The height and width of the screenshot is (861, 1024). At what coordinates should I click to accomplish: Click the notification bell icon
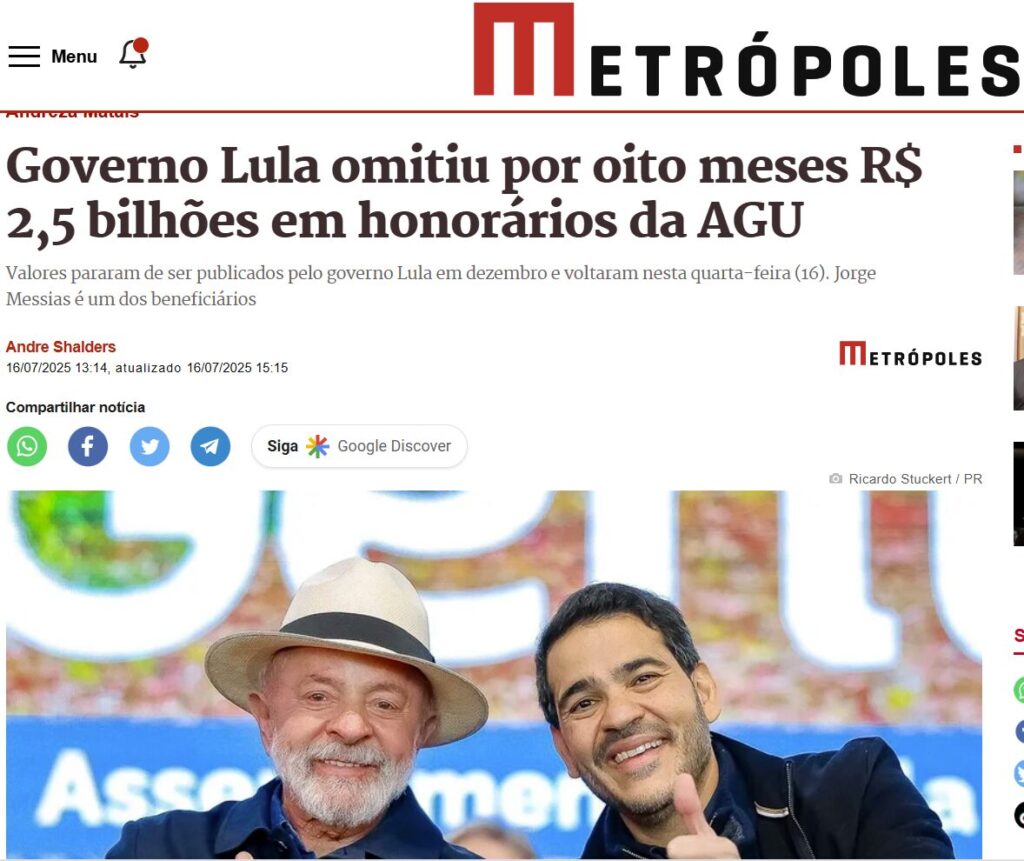pos(133,54)
